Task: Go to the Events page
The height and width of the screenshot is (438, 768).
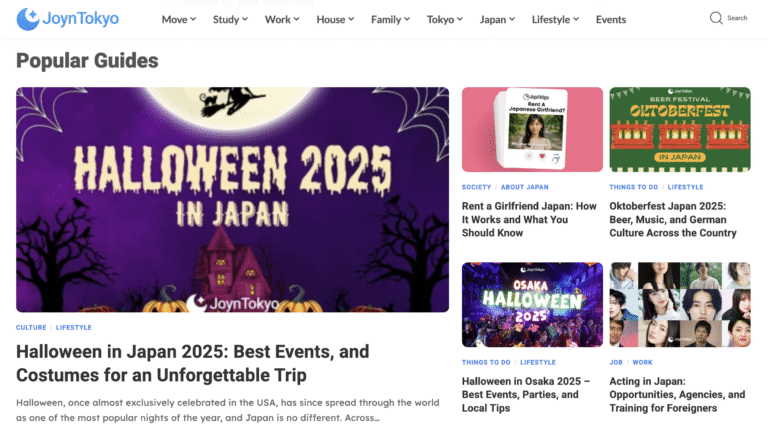Action: 611,19
